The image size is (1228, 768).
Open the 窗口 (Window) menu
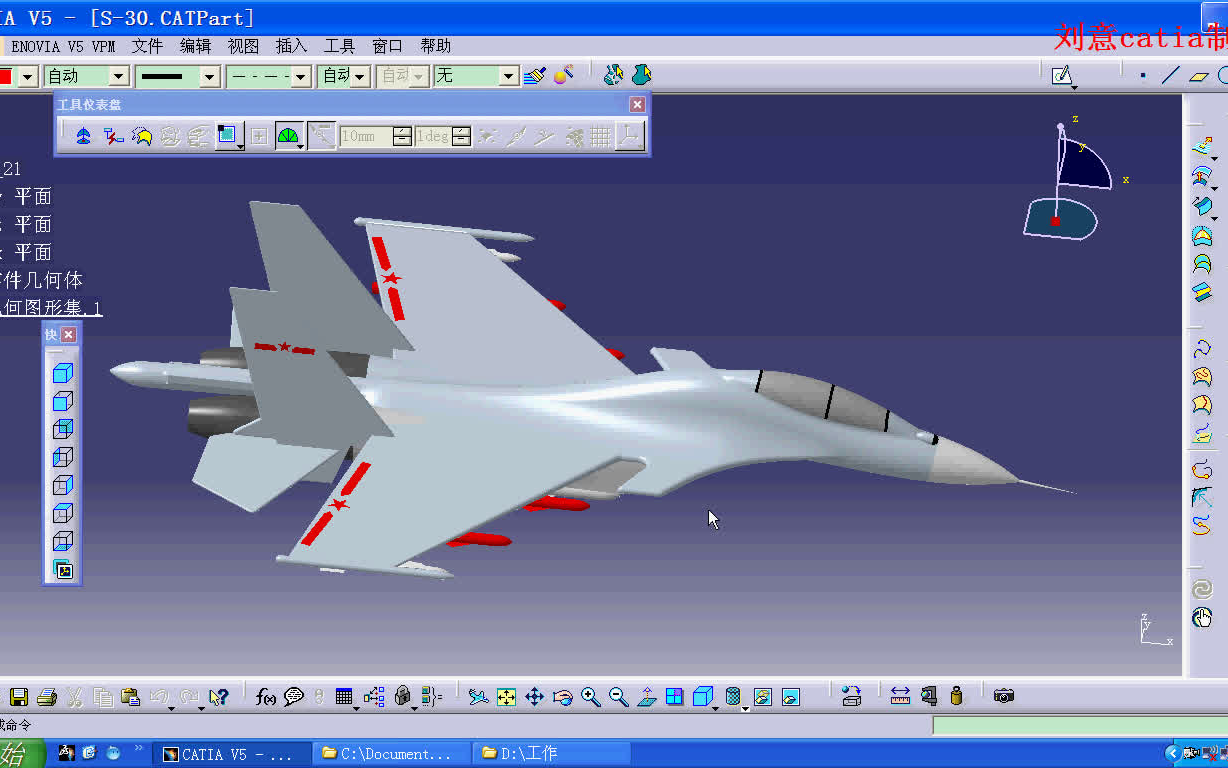click(387, 46)
